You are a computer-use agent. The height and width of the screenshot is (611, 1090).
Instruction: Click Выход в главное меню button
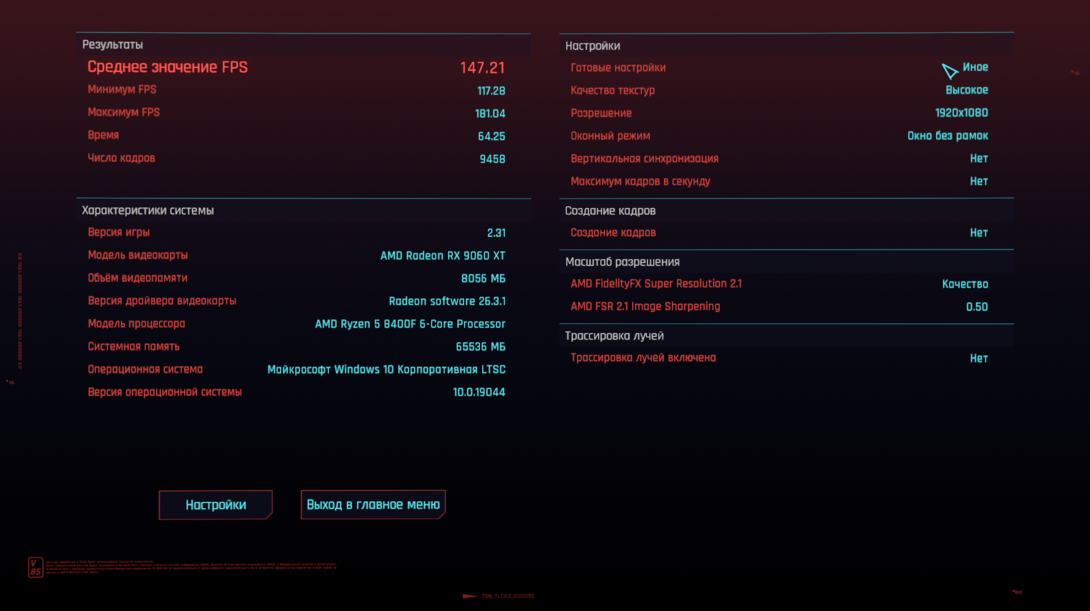click(x=373, y=505)
